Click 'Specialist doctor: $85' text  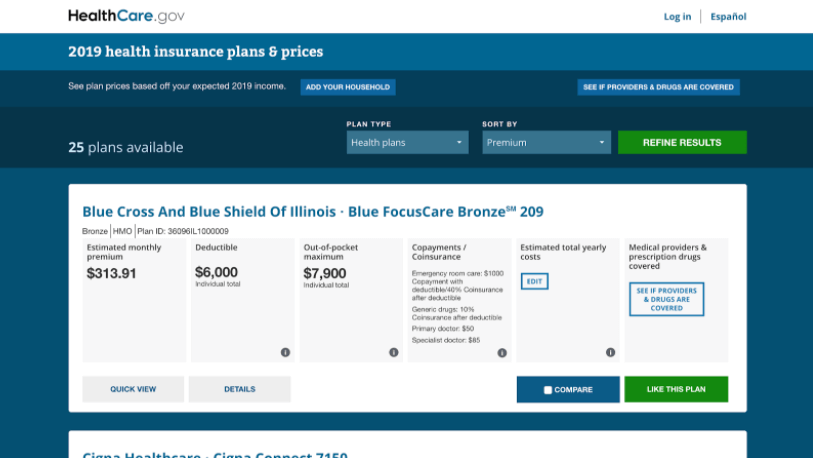[446, 340]
